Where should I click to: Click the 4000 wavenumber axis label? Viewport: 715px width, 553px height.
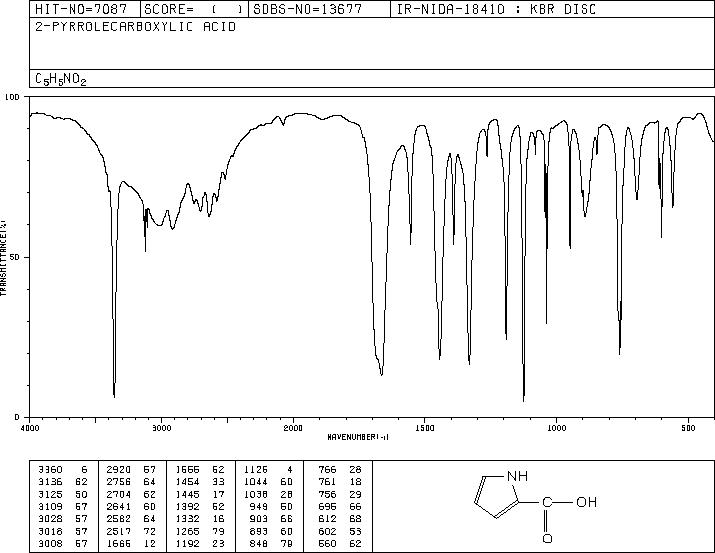30,428
